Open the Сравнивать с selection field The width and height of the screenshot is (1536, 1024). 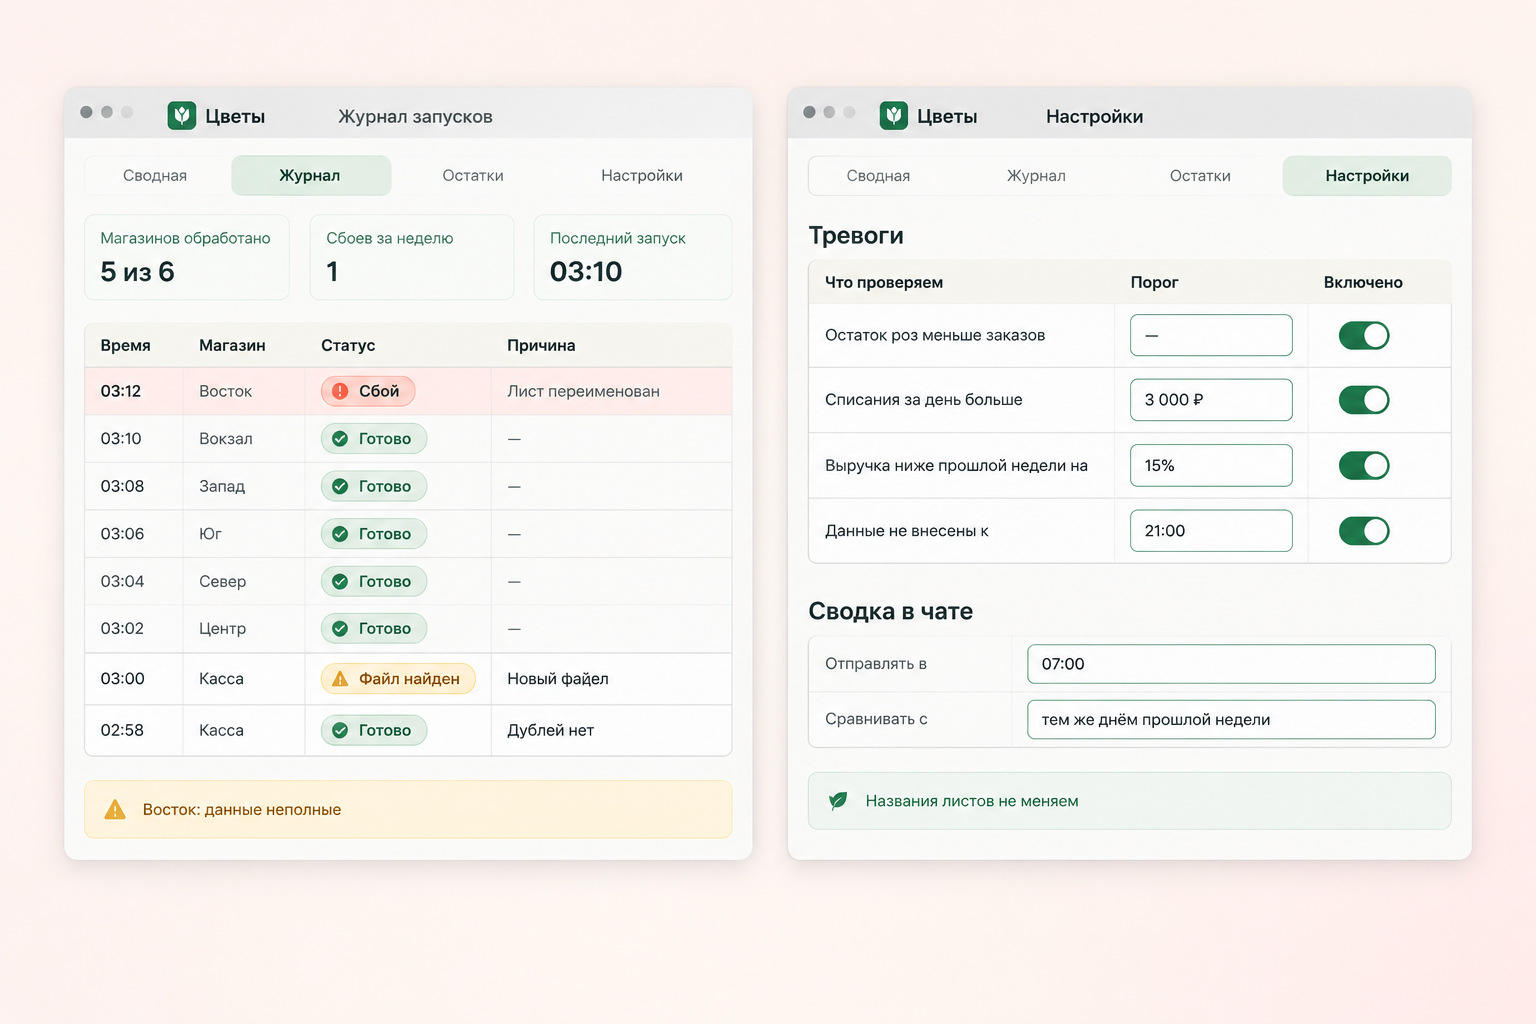click(1231, 719)
